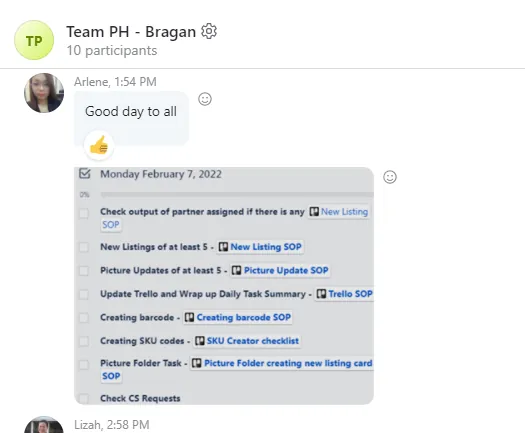Open the Trello SOP link
This screenshot has width=525, height=433.
[x=350, y=294]
